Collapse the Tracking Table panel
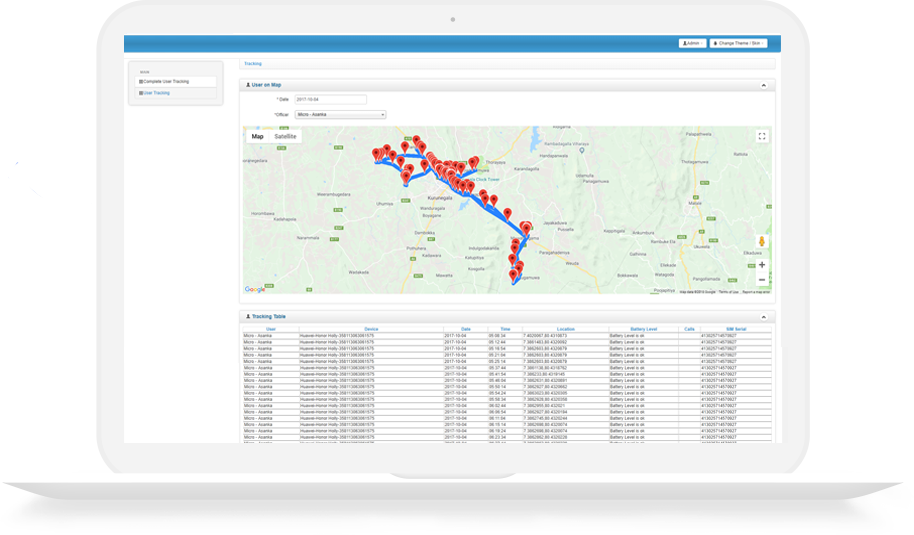The width and height of the screenshot is (914, 535). click(x=765, y=316)
